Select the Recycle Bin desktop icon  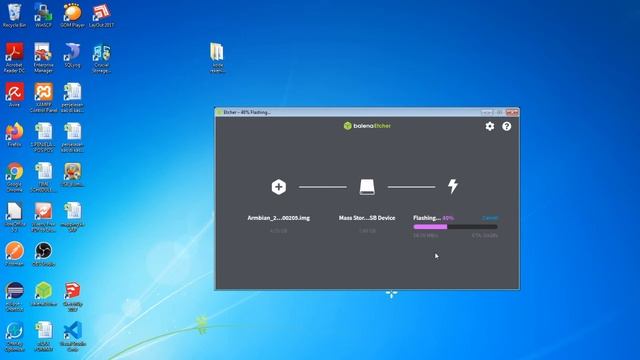pyautogui.click(x=14, y=16)
